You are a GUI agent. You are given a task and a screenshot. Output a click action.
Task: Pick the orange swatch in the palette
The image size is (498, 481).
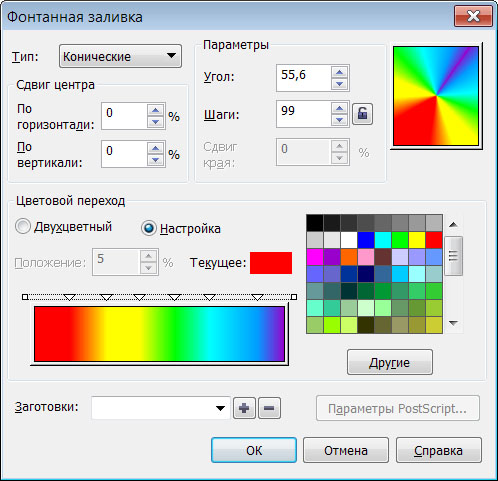pos(349,257)
